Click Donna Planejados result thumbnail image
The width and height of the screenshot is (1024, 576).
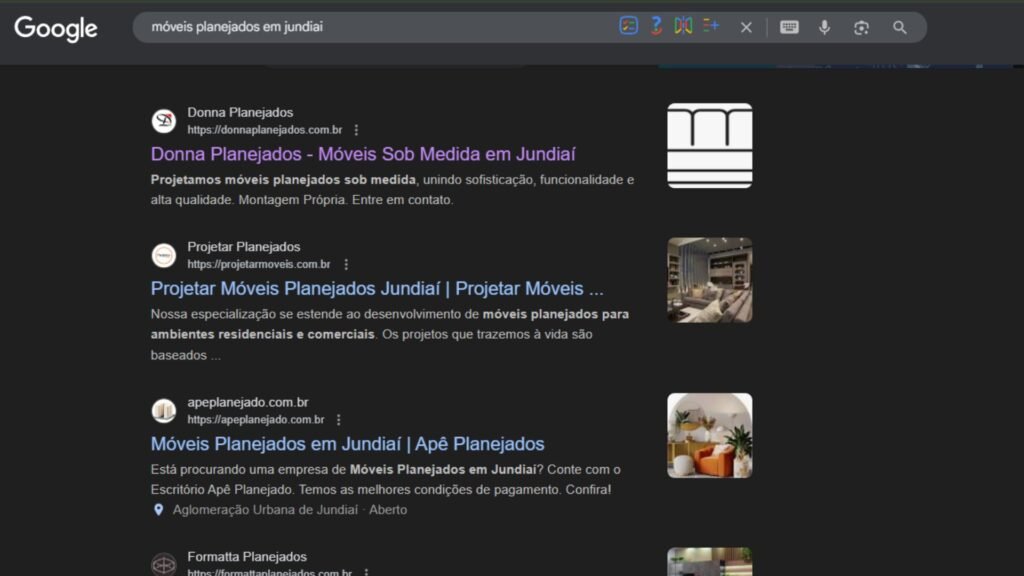(x=709, y=146)
